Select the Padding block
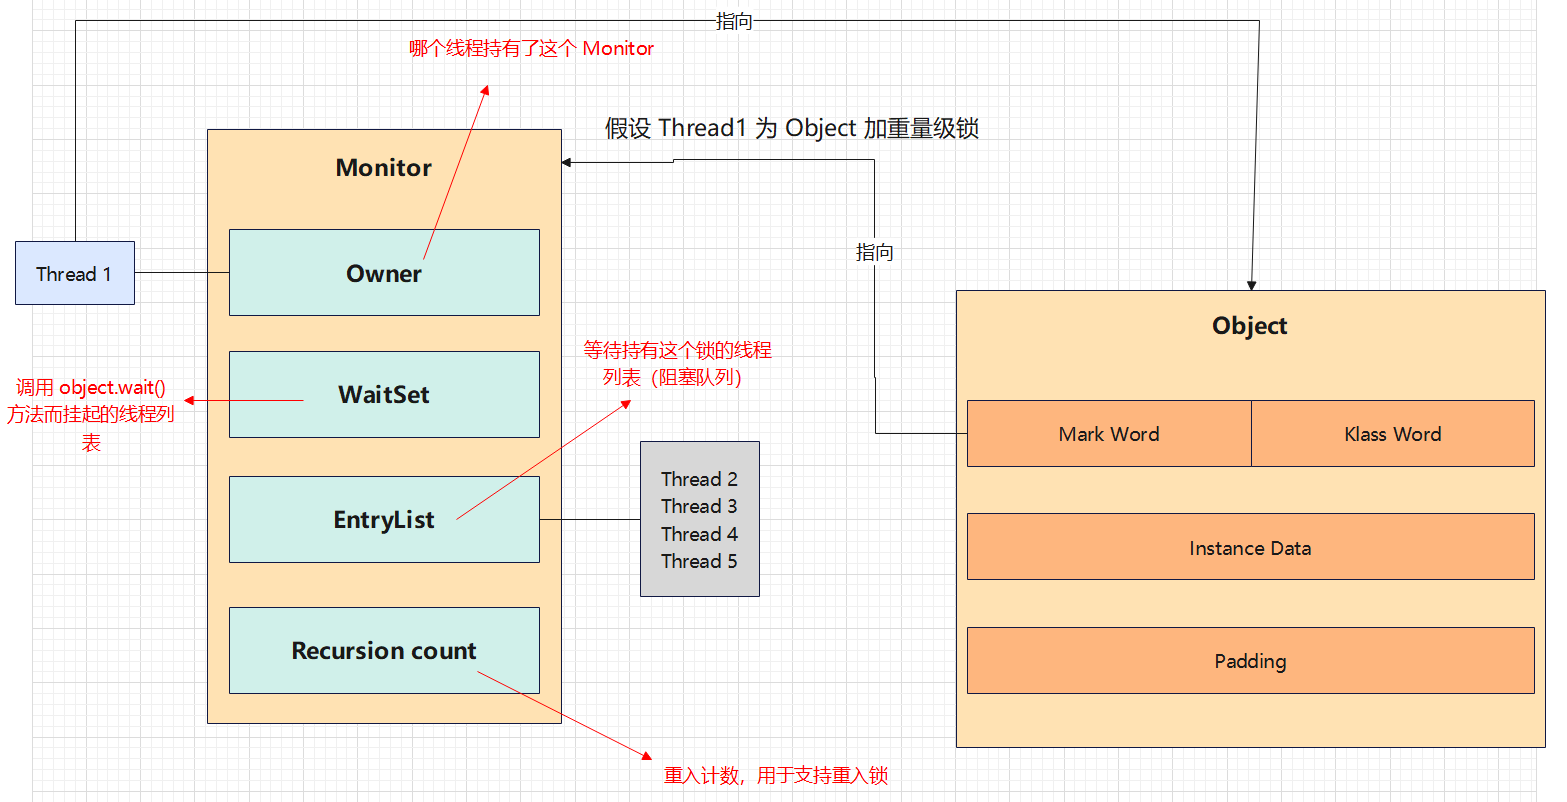The width and height of the screenshot is (1567, 802). tap(1250, 661)
